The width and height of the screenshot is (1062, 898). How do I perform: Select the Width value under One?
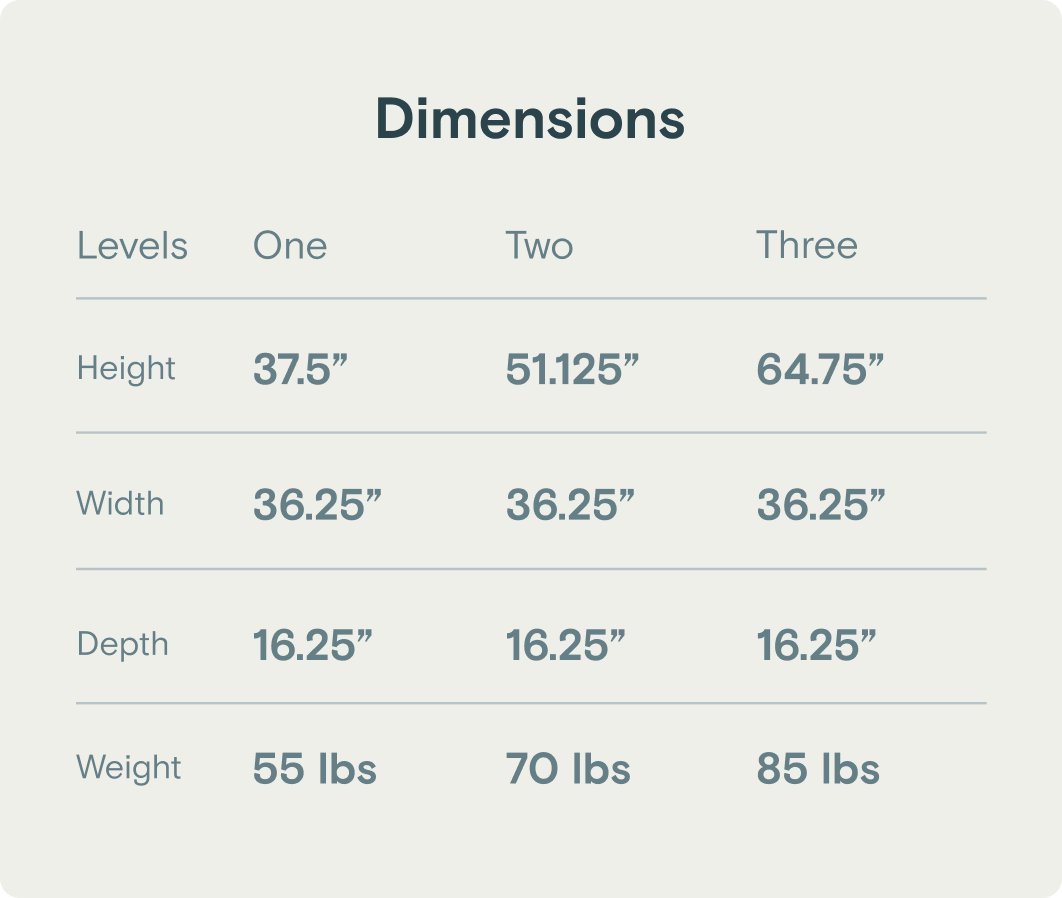coord(317,505)
